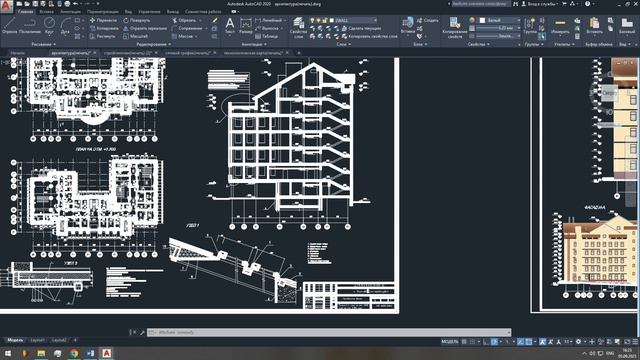Toggle object snap tracking in status bar

pos(520,342)
